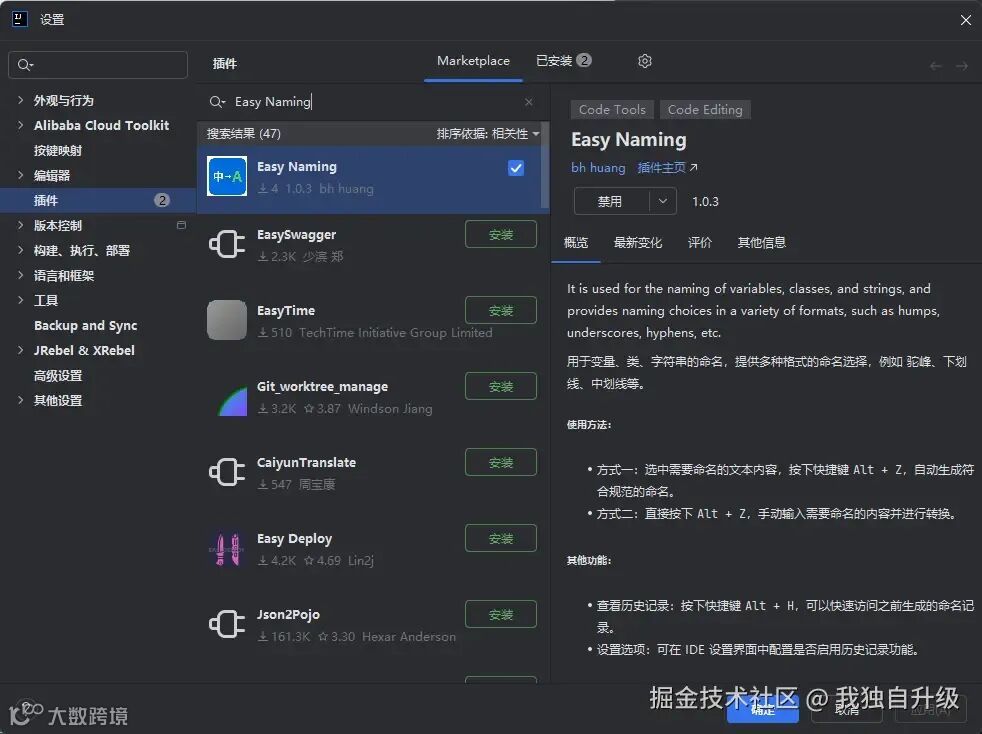Select the EasyTime plugin title
The image size is (982, 734).
286,311
